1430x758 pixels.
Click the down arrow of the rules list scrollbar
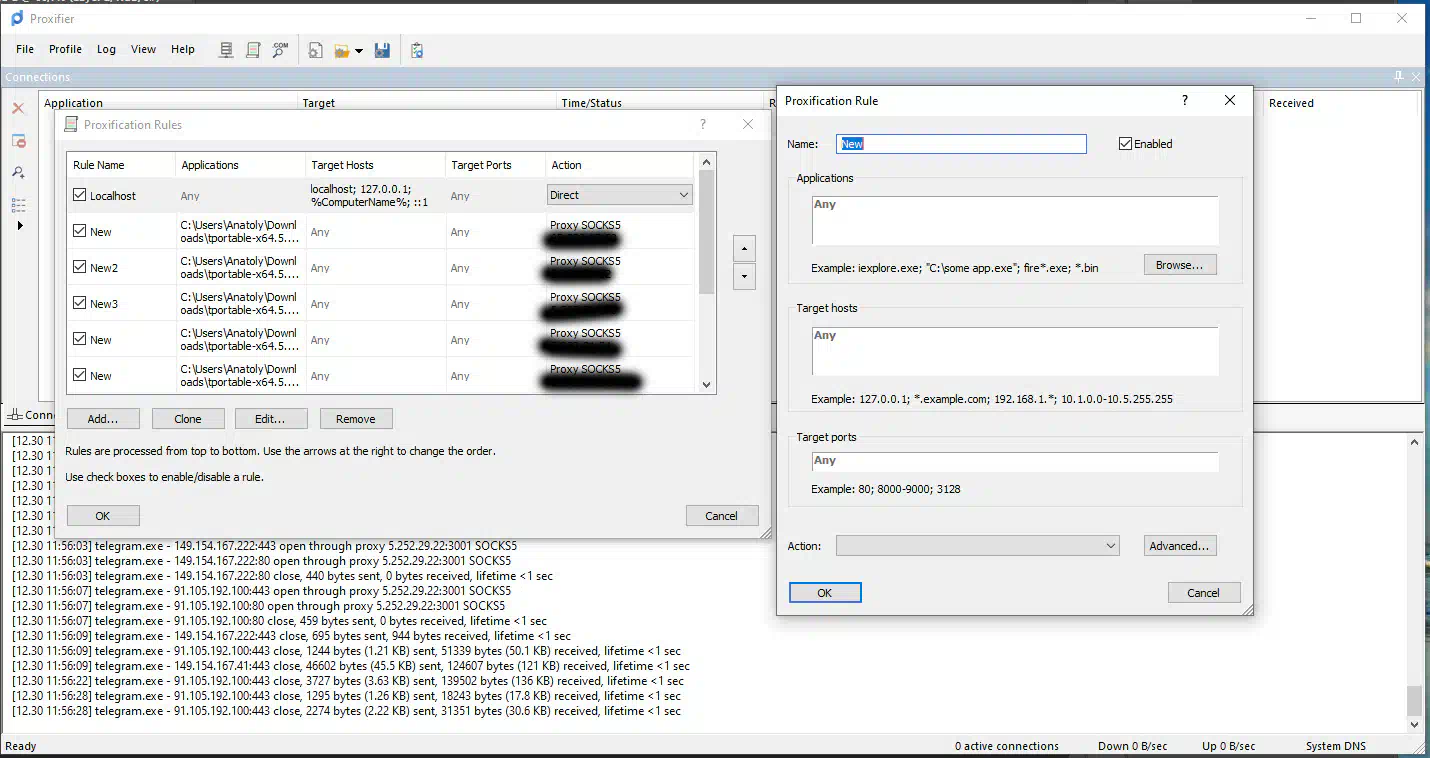coord(707,384)
